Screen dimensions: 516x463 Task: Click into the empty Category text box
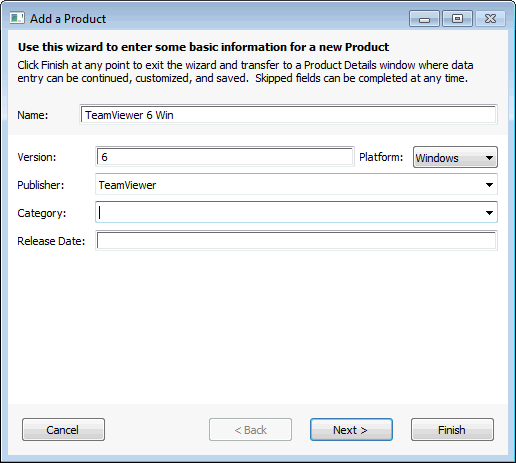(x=289, y=212)
